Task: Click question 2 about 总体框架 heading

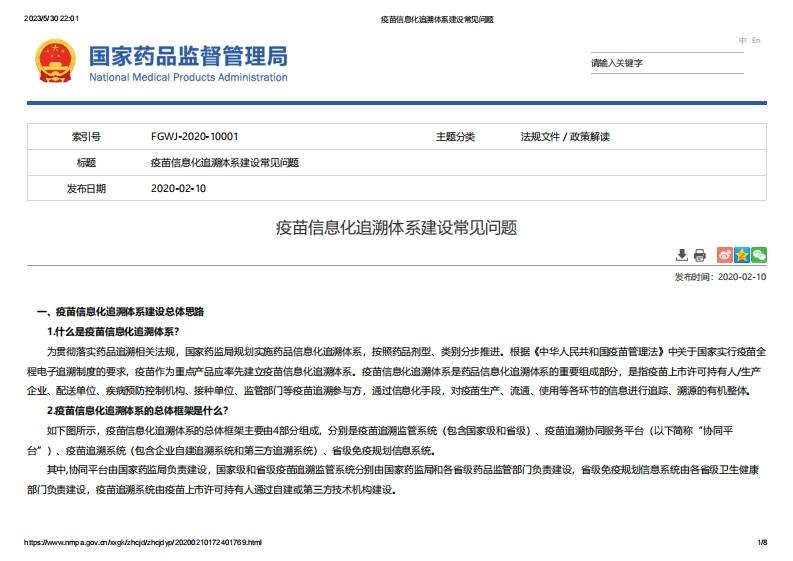Action: [x=138, y=410]
